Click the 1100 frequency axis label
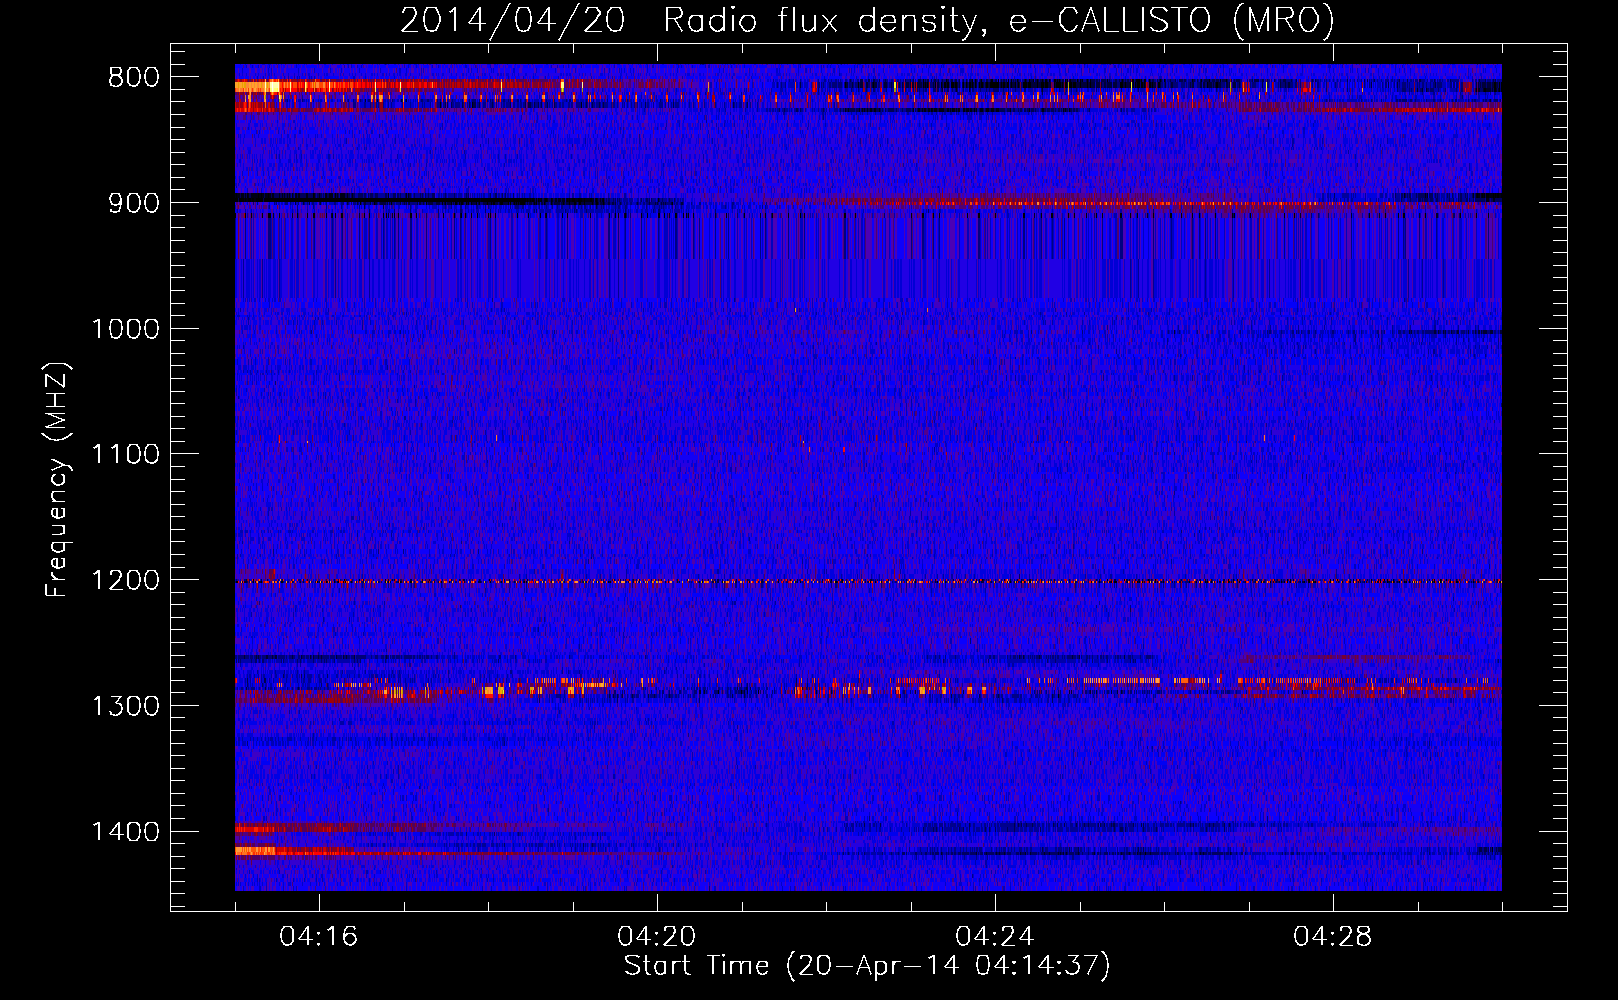Viewport: 1618px width, 1000px height. pyautogui.click(x=125, y=455)
